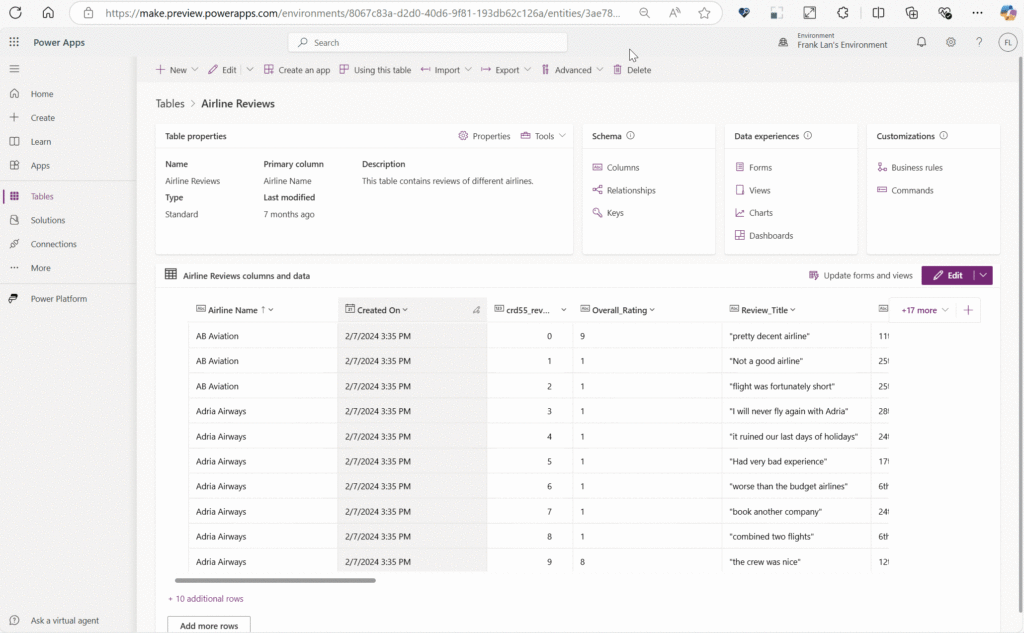
Task: Click the Add more rows button
Action: [208, 625]
